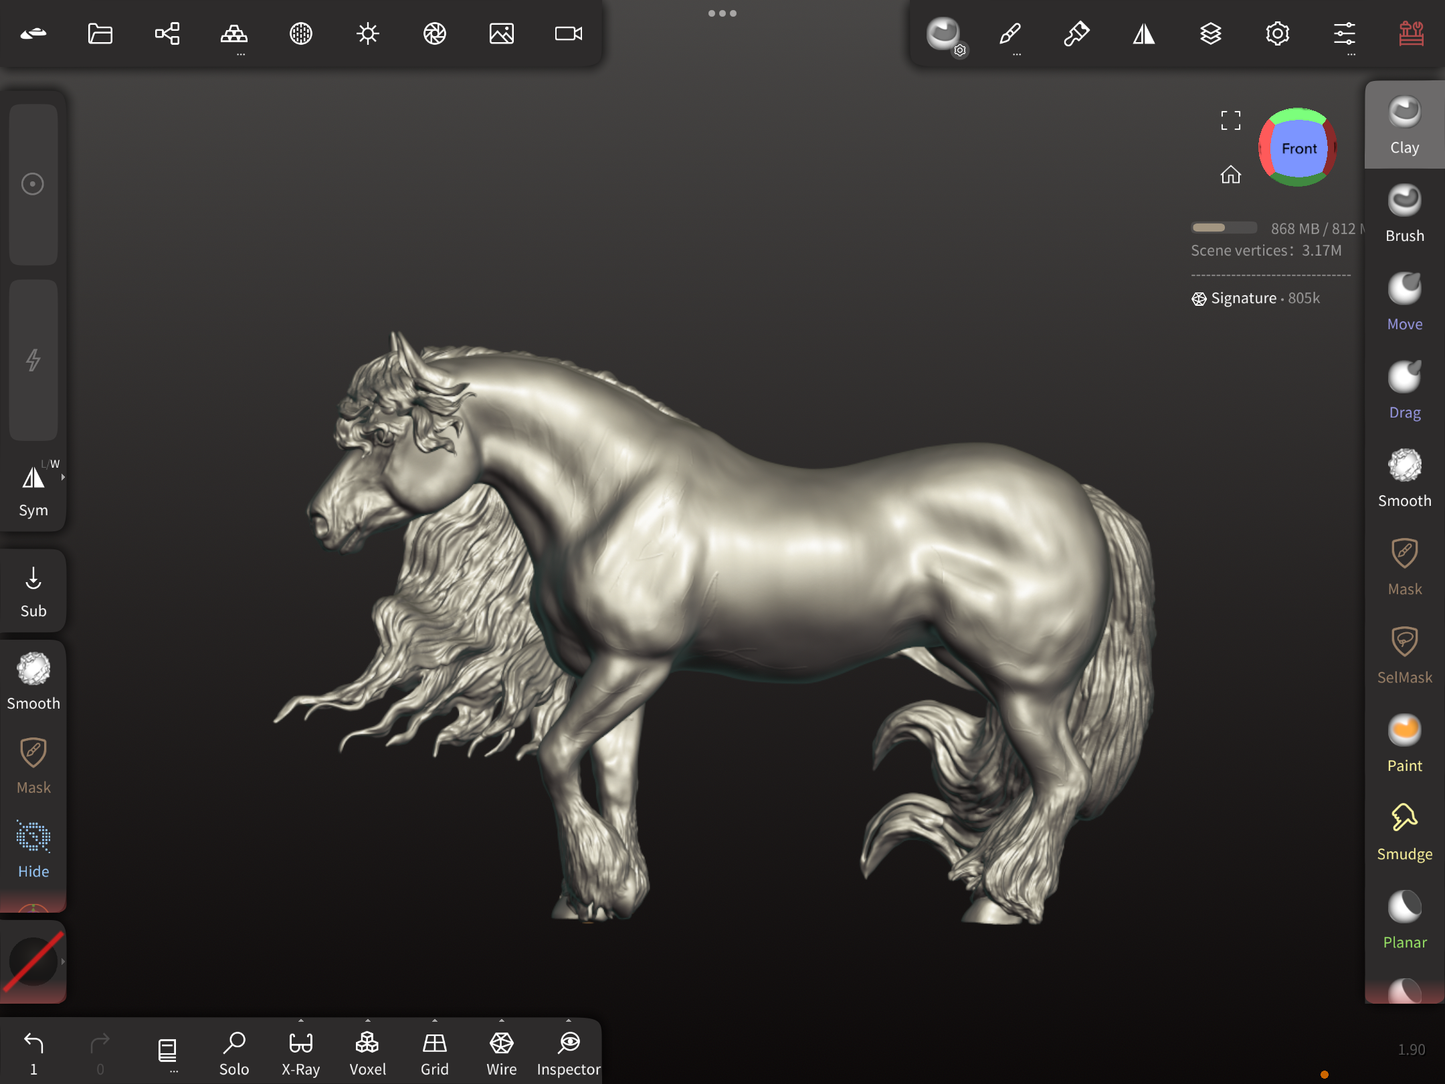Choose the Drag tool
Image resolution: width=1445 pixels, height=1084 pixels.
(1404, 389)
